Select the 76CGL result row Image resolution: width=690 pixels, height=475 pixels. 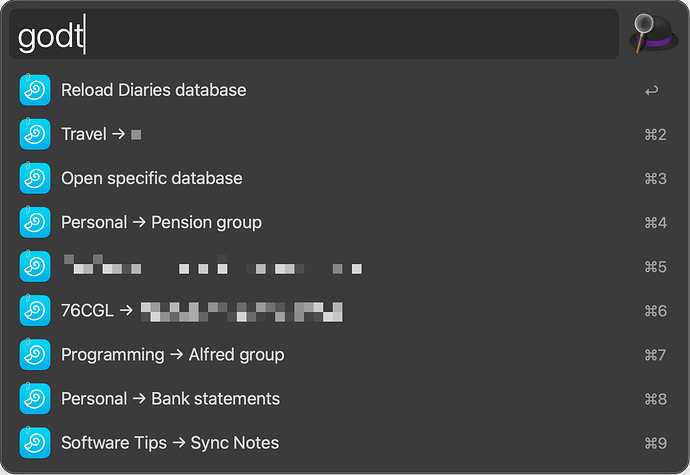pos(200,311)
